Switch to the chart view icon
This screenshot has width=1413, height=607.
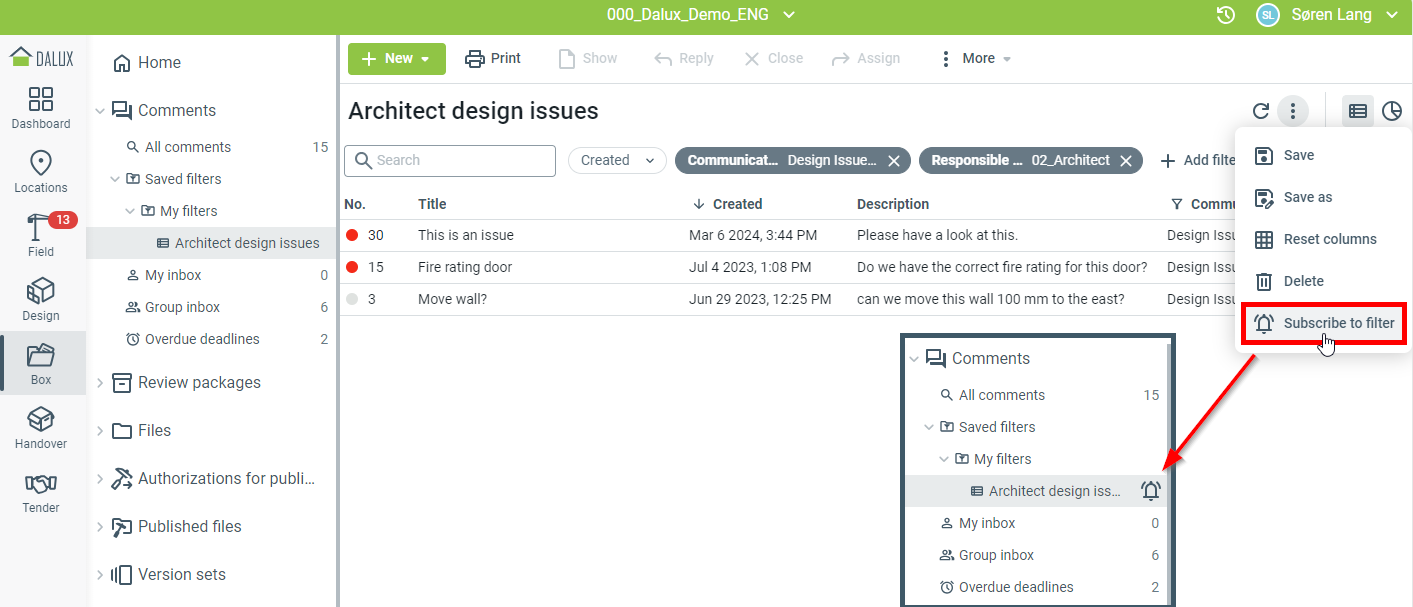coord(1391,111)
